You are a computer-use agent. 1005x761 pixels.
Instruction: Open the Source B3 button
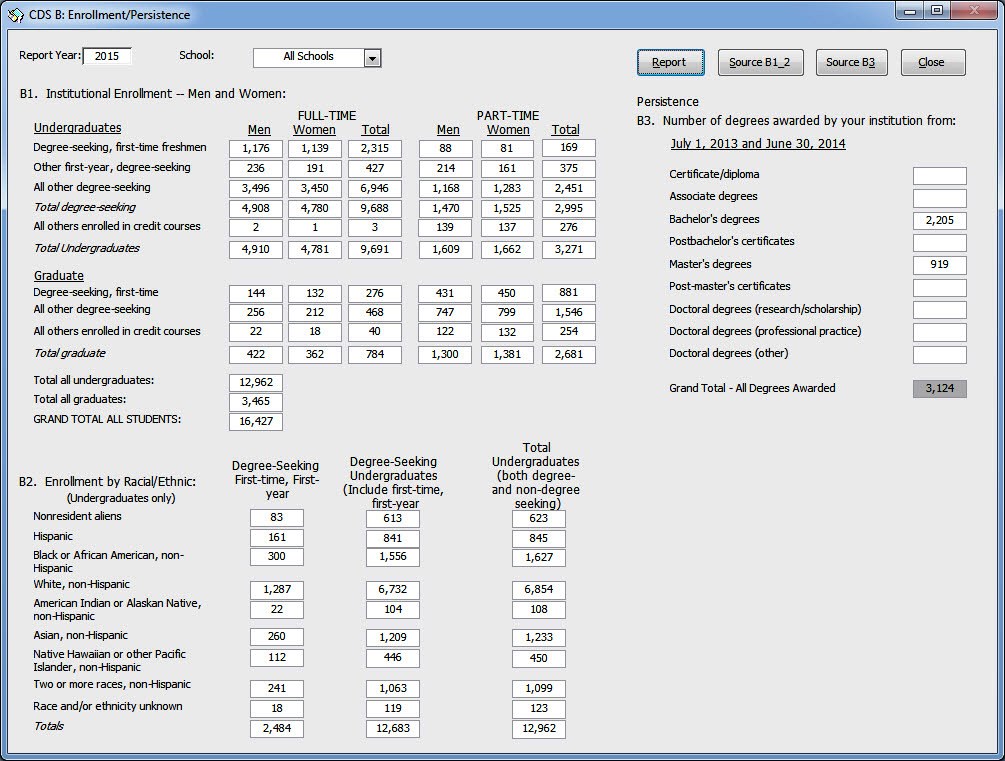tap(851, 62)
